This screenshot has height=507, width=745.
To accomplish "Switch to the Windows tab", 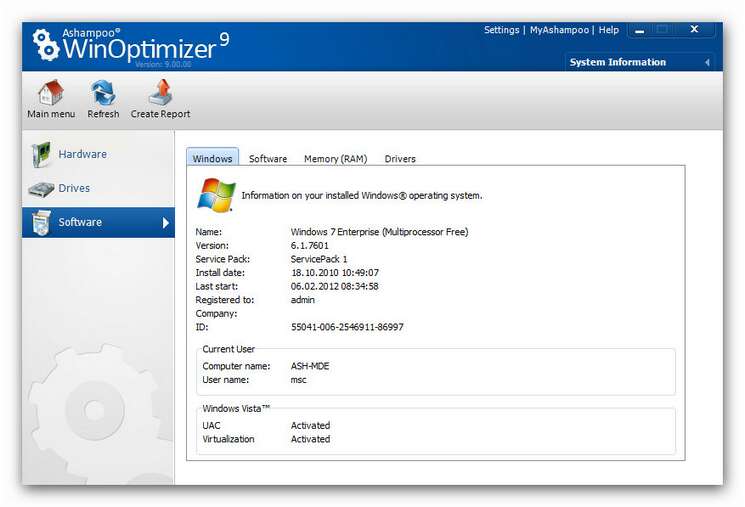I will click(x=212, y=158).
